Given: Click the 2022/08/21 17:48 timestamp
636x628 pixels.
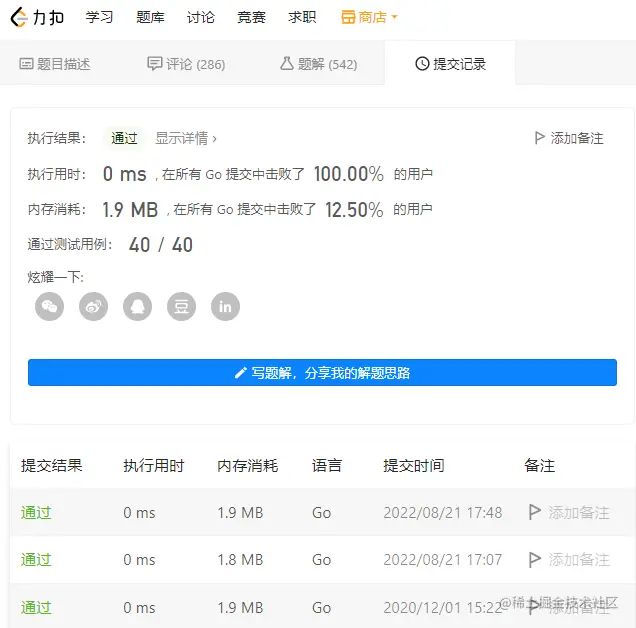Looking at the screenshot, I should [x=443, y=513].
